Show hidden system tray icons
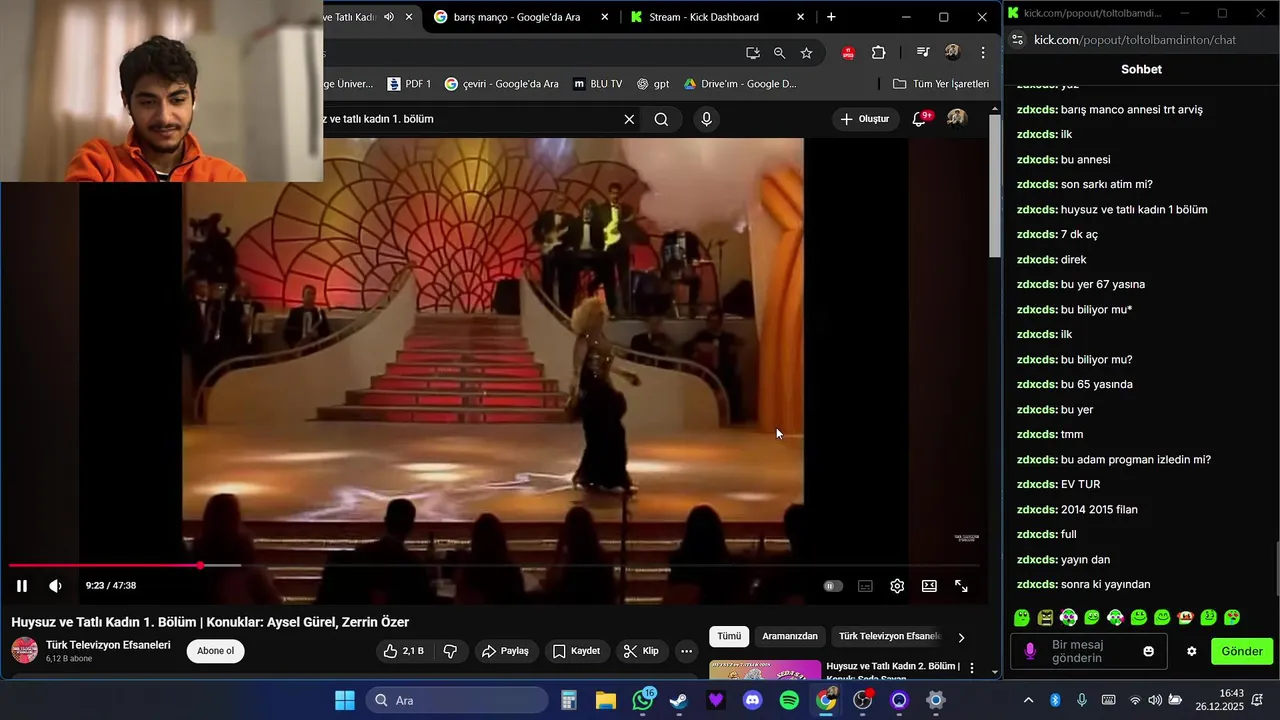 (x=1028, y=700)
